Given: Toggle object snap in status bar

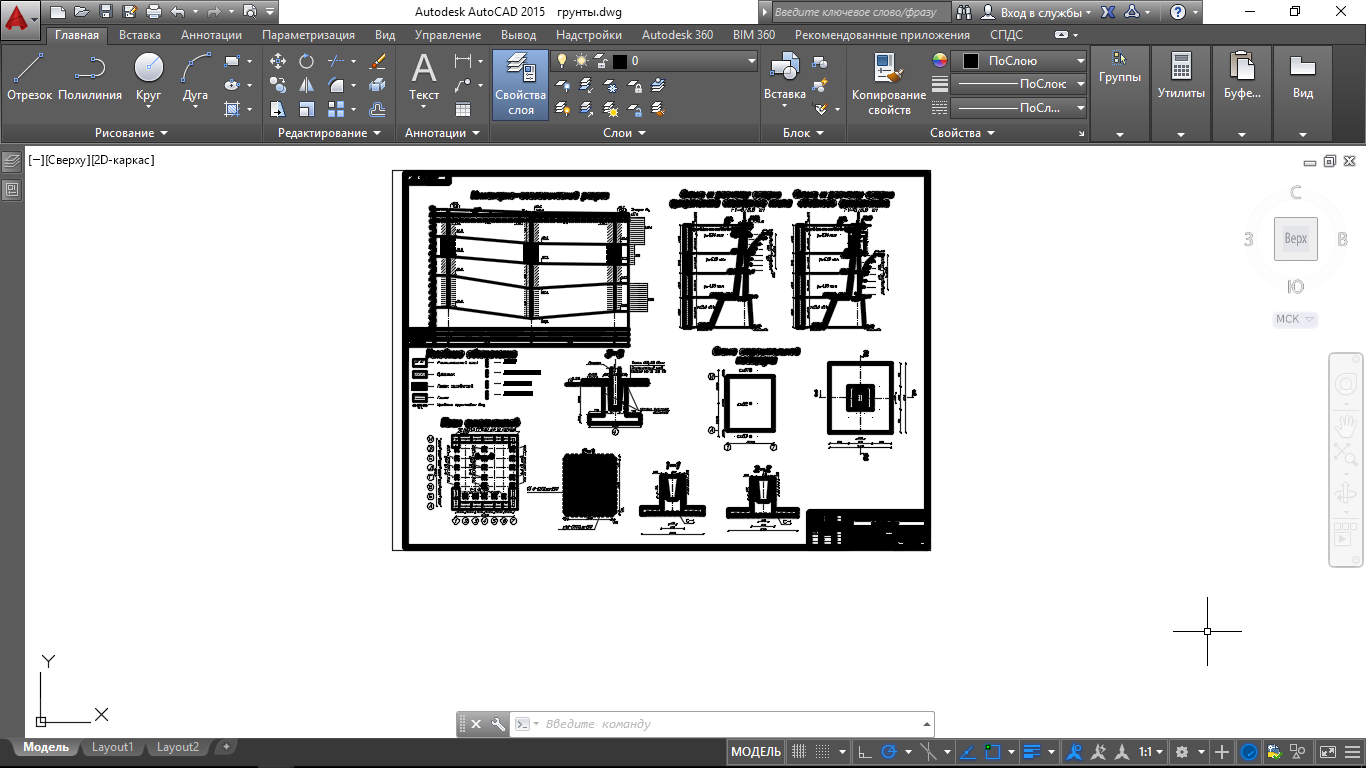Looking at the screenshot, I should 993,752.
